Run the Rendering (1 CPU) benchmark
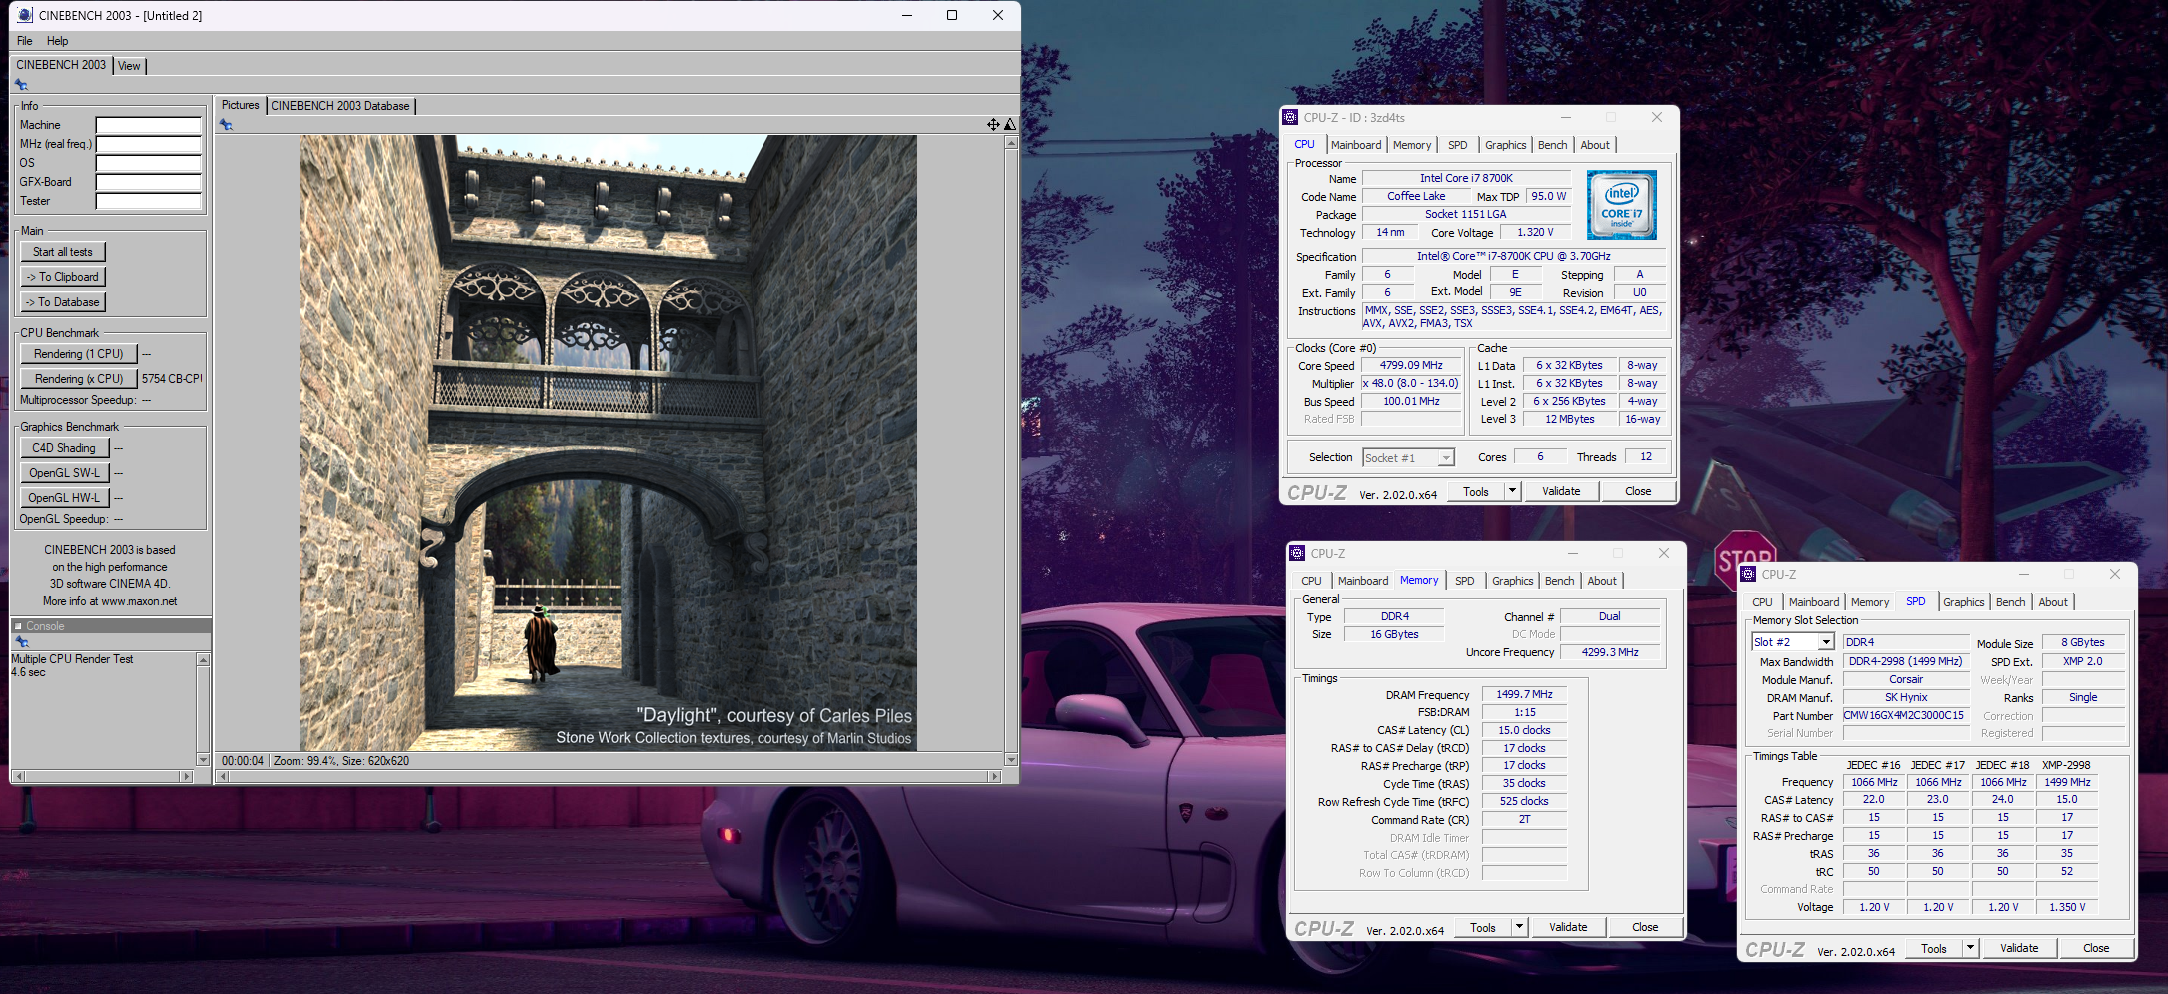The image size is (2168, 994). (x=78, y=354)
